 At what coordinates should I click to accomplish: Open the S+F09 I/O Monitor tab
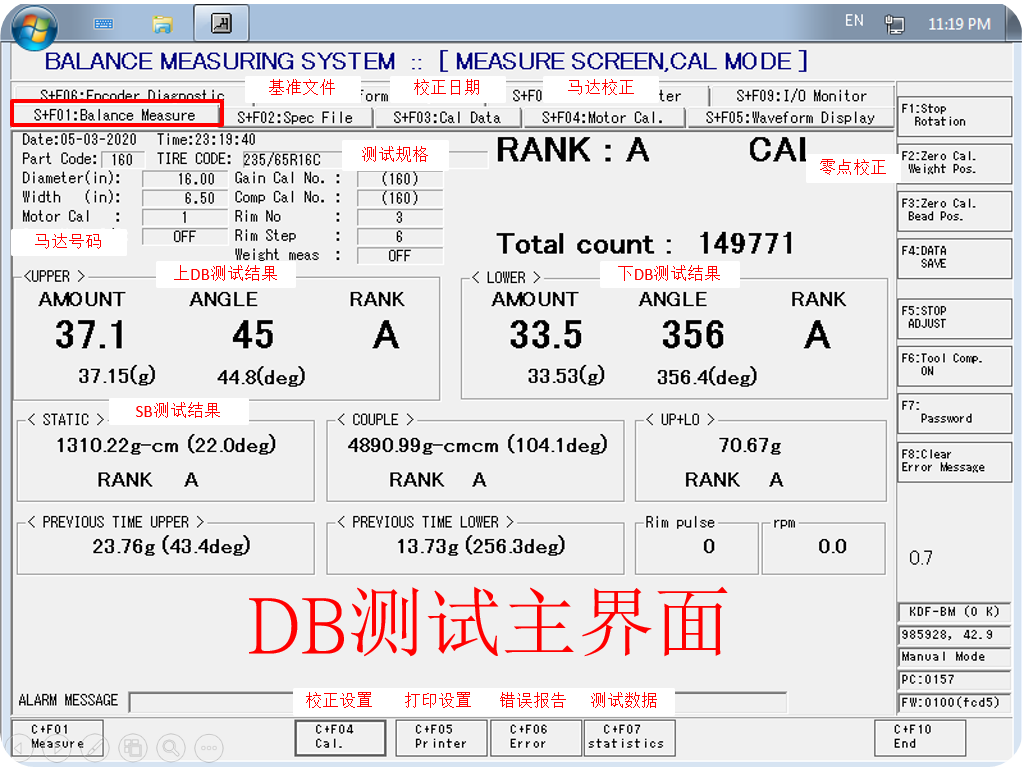coord(801,96)
